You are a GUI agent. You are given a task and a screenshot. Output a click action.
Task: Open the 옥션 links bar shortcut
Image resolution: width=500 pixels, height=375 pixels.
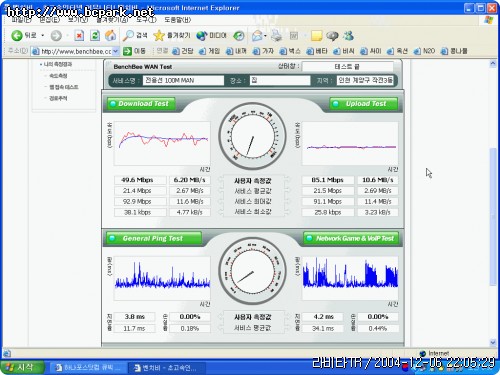coord(397,51)
